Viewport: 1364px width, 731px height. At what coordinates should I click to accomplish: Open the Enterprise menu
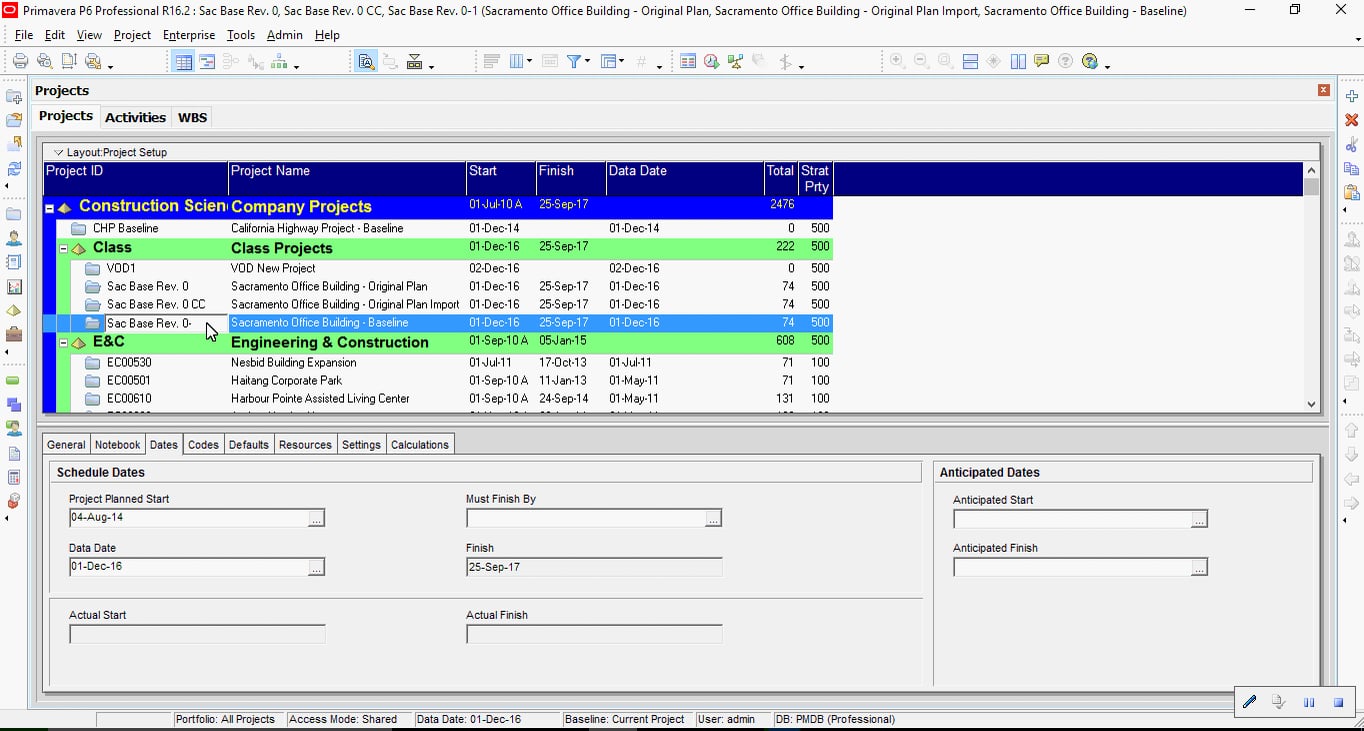[189, 35]
